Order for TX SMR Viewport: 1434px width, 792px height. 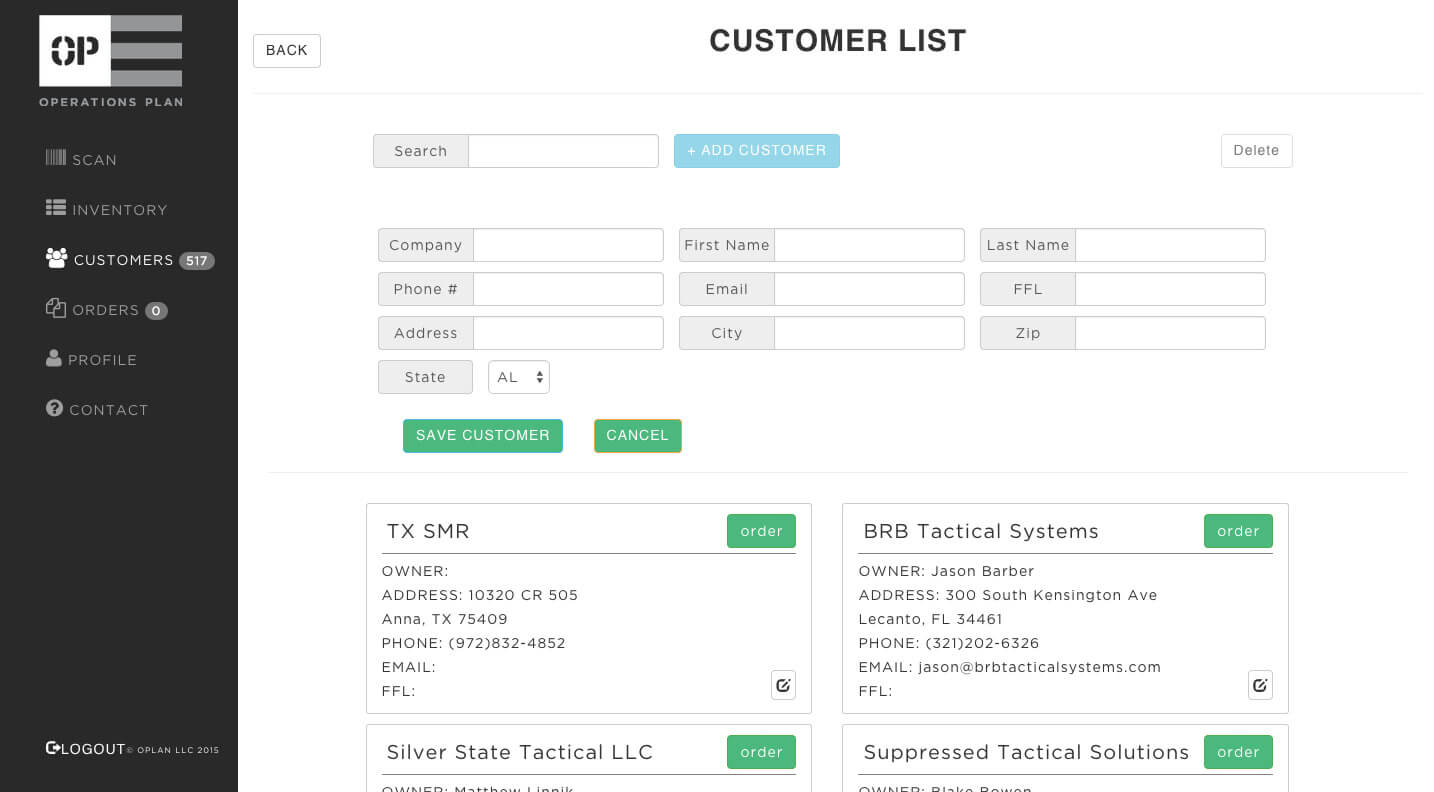click(x=761, y=531)
